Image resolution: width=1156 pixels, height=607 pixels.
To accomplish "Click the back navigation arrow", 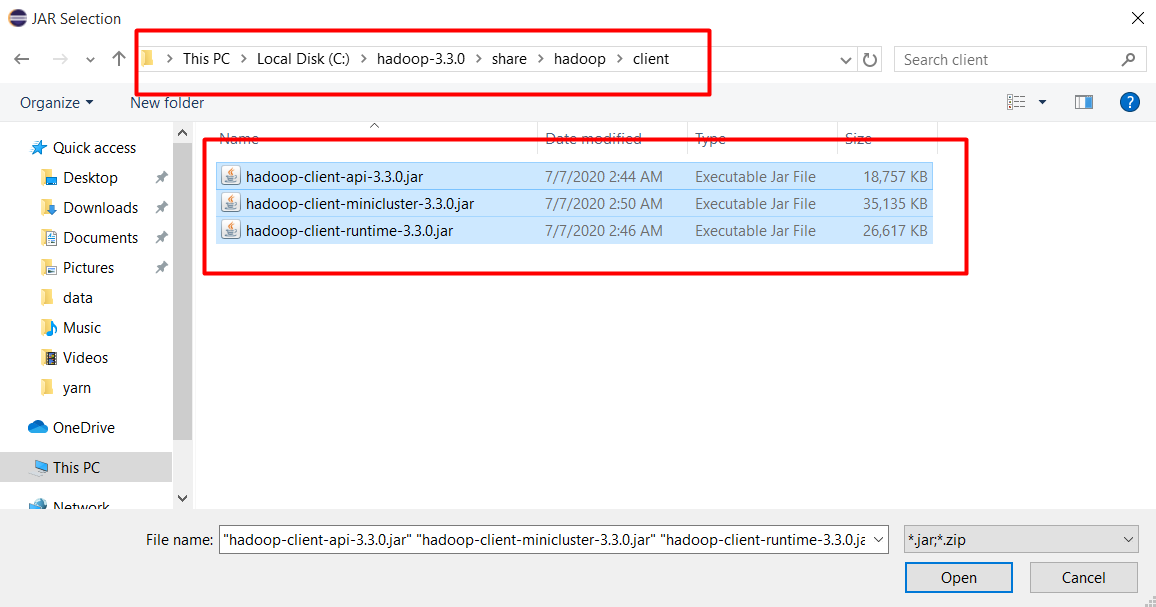I will point(22,59).
